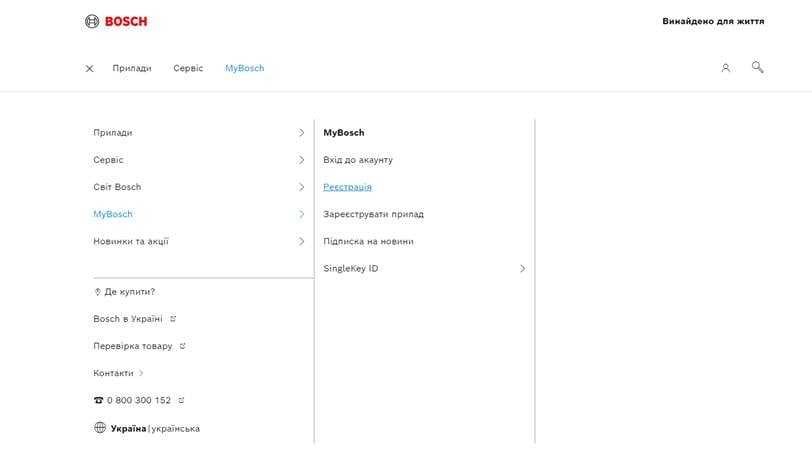Expand the Прилади submenu chevron
812x449 pixels.
(x=301, y=133)
